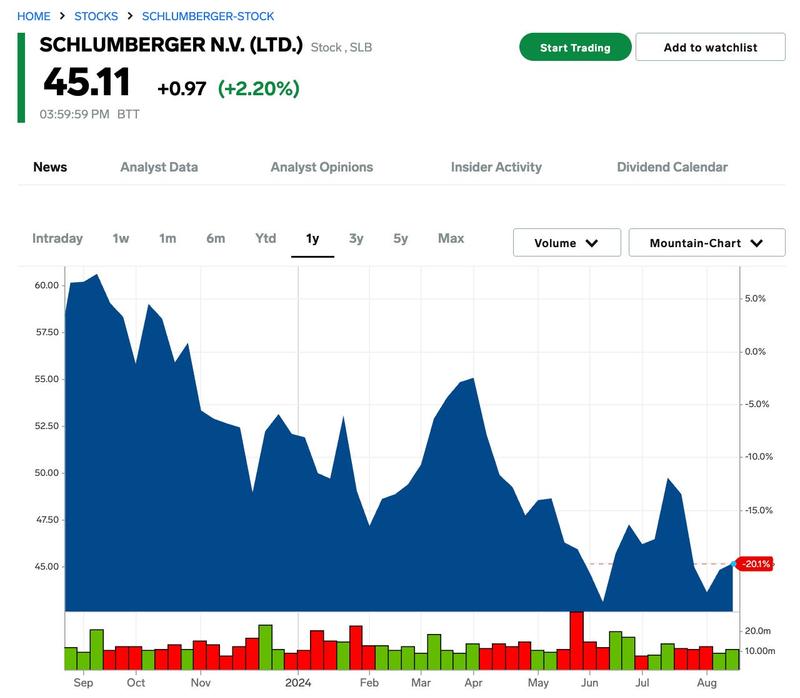Open the Volume dropdown
Image resolution: width=800 pixels, height=698 pixels.
[567, 243]
